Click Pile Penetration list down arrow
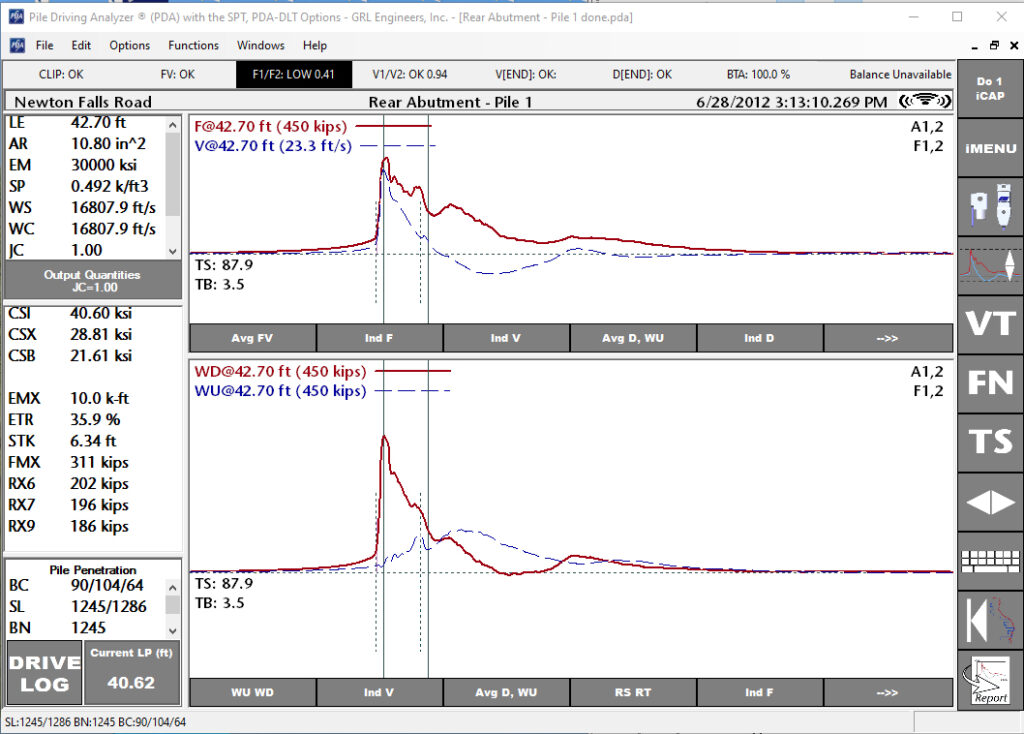The image size is (1024, 734). tap(172, 631)
